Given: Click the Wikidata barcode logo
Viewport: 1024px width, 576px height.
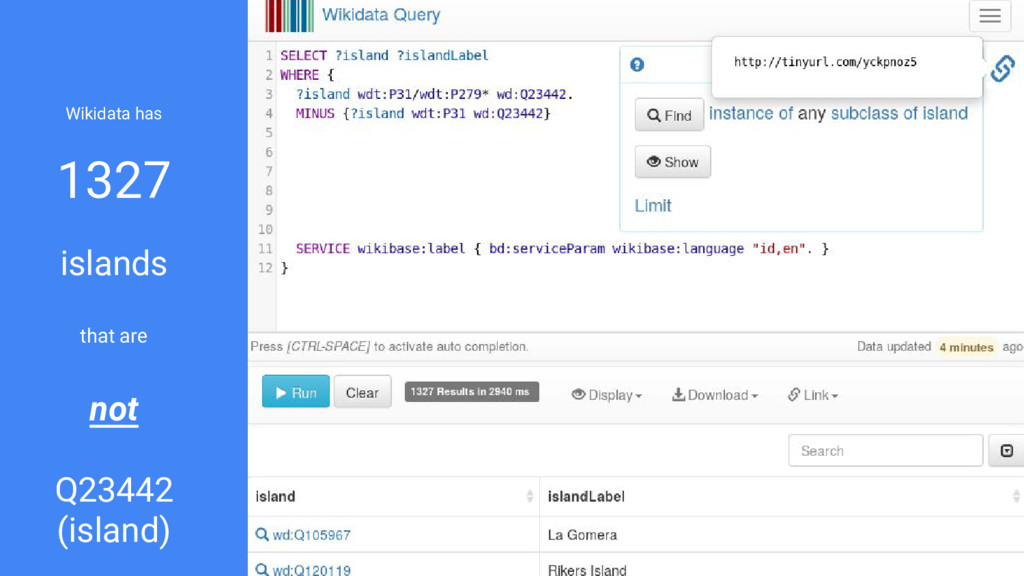Looking at the screenshot, I should click(289, 16).
